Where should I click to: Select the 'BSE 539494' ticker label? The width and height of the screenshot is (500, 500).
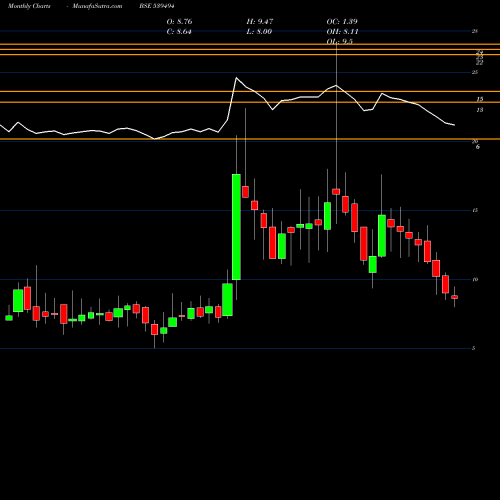pos(157,6)
